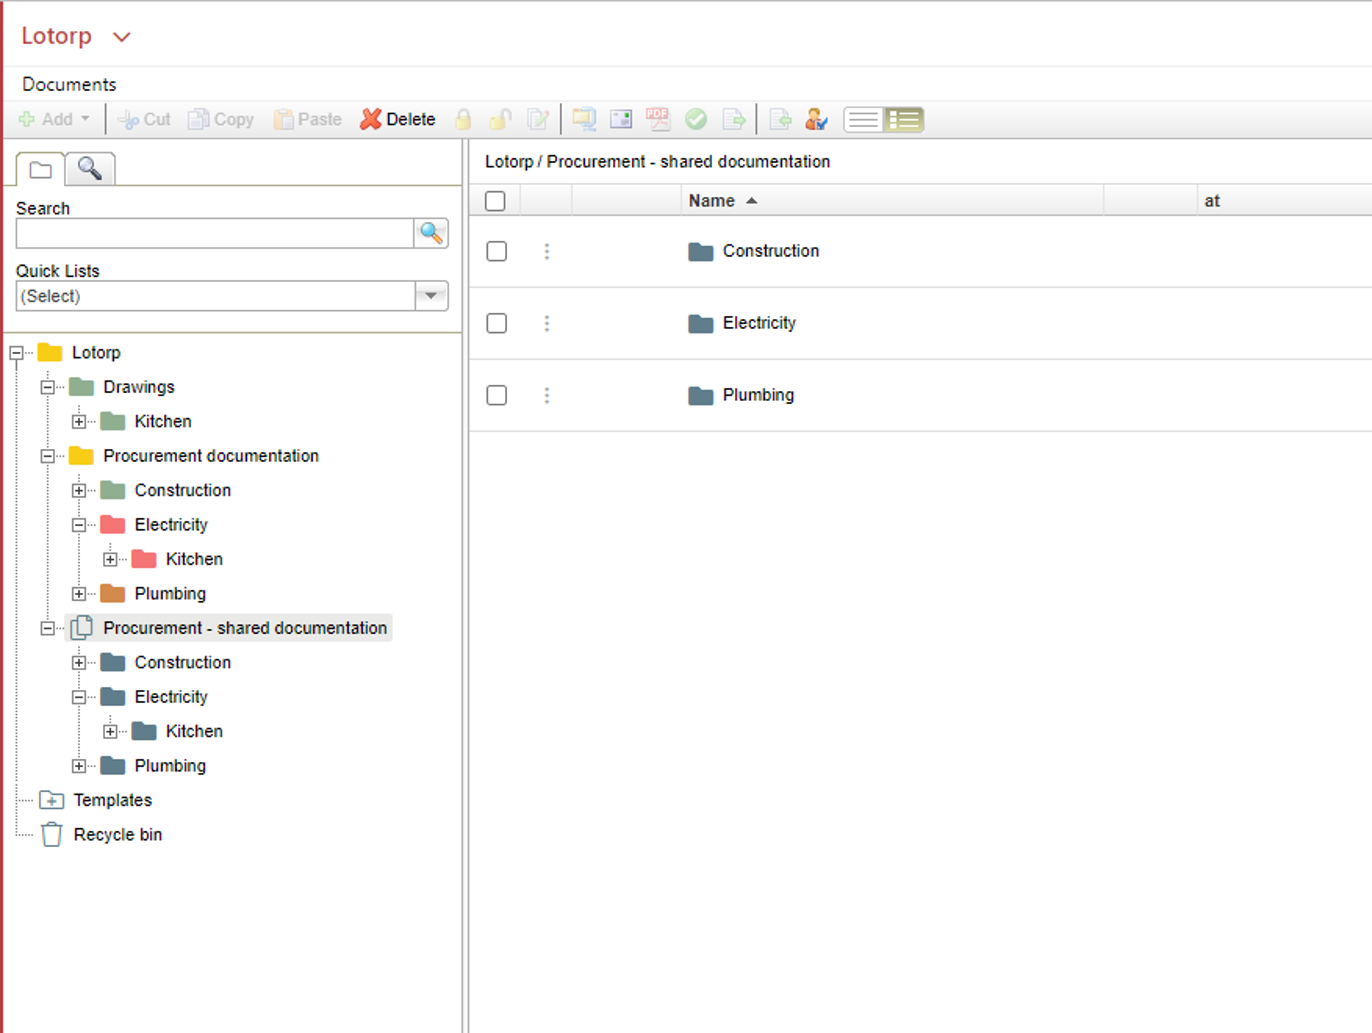Click the yellow Lotorp folder icon
The image size is (1372, 1033).
point(50,352)
